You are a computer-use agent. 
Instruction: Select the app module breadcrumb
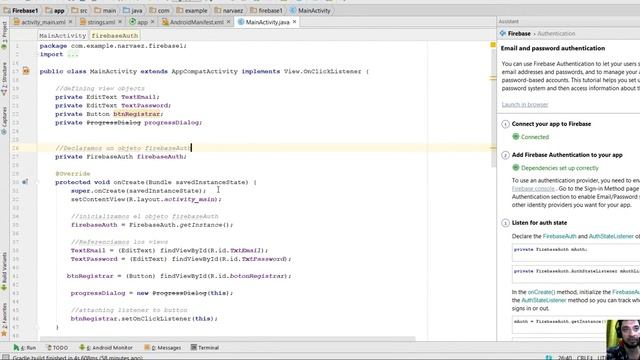pos(55,10)
